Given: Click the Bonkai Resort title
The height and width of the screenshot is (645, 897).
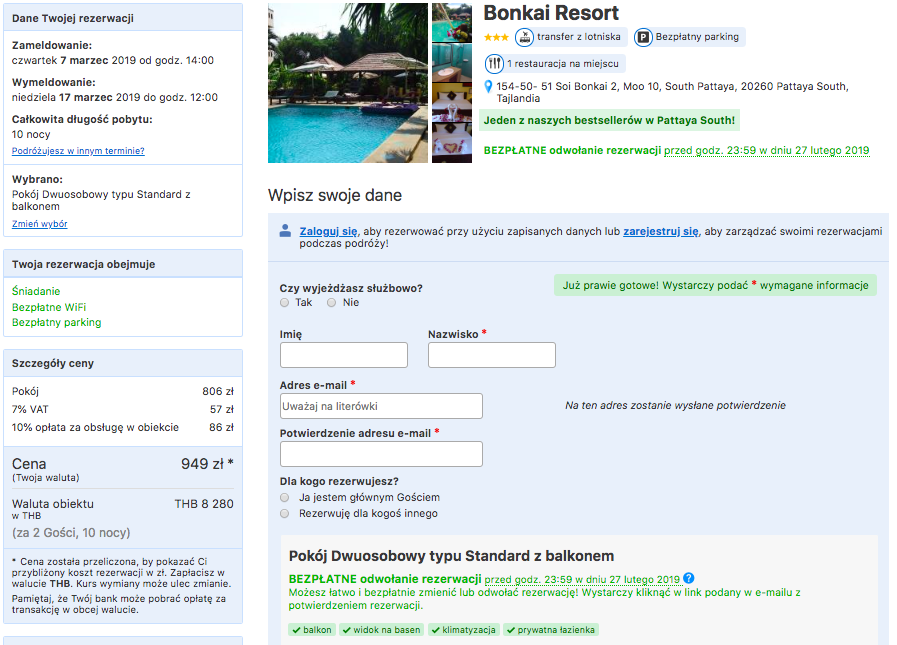Looking at the screenshot, I should (x=551, y=13).
